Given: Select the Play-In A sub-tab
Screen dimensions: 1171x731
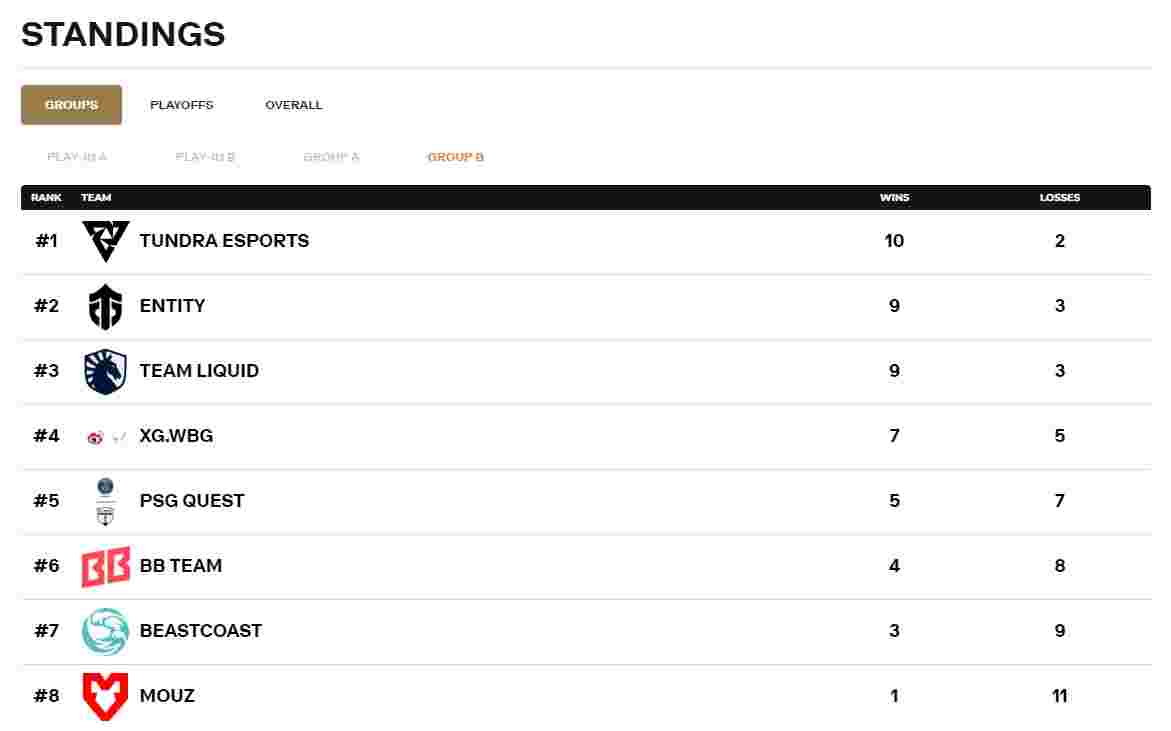Looking at the screenshot, I should pos(77,157).
